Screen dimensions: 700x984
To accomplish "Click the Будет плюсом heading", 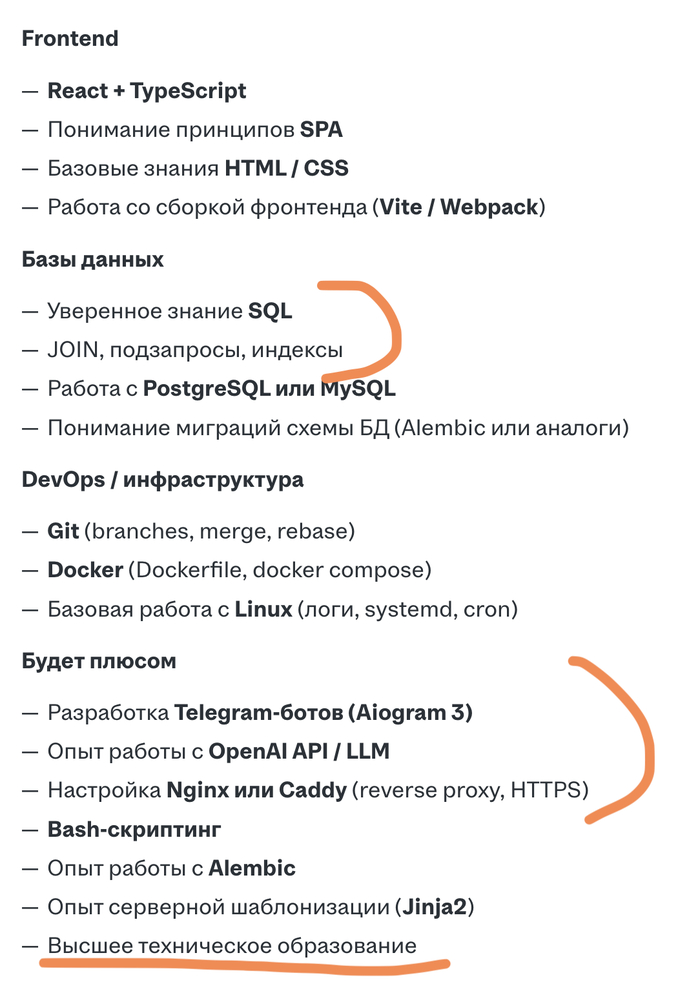I will [x=99, y=661].
